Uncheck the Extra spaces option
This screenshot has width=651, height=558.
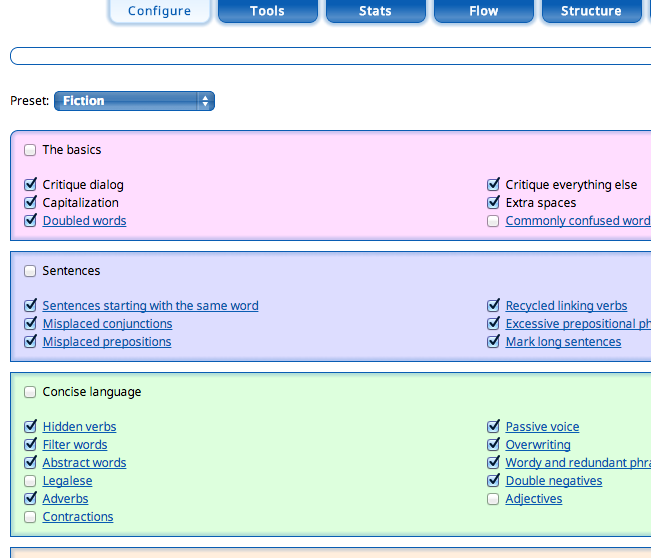click(x=493, y=203)
